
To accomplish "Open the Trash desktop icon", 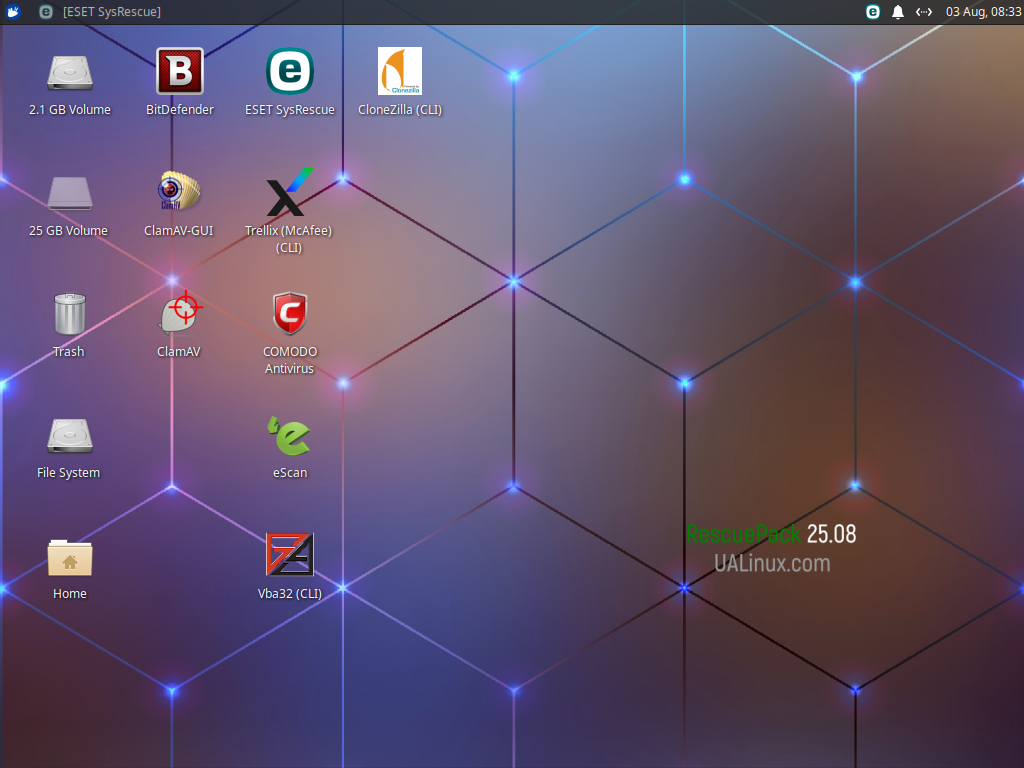I will click(x=70, y=313).
